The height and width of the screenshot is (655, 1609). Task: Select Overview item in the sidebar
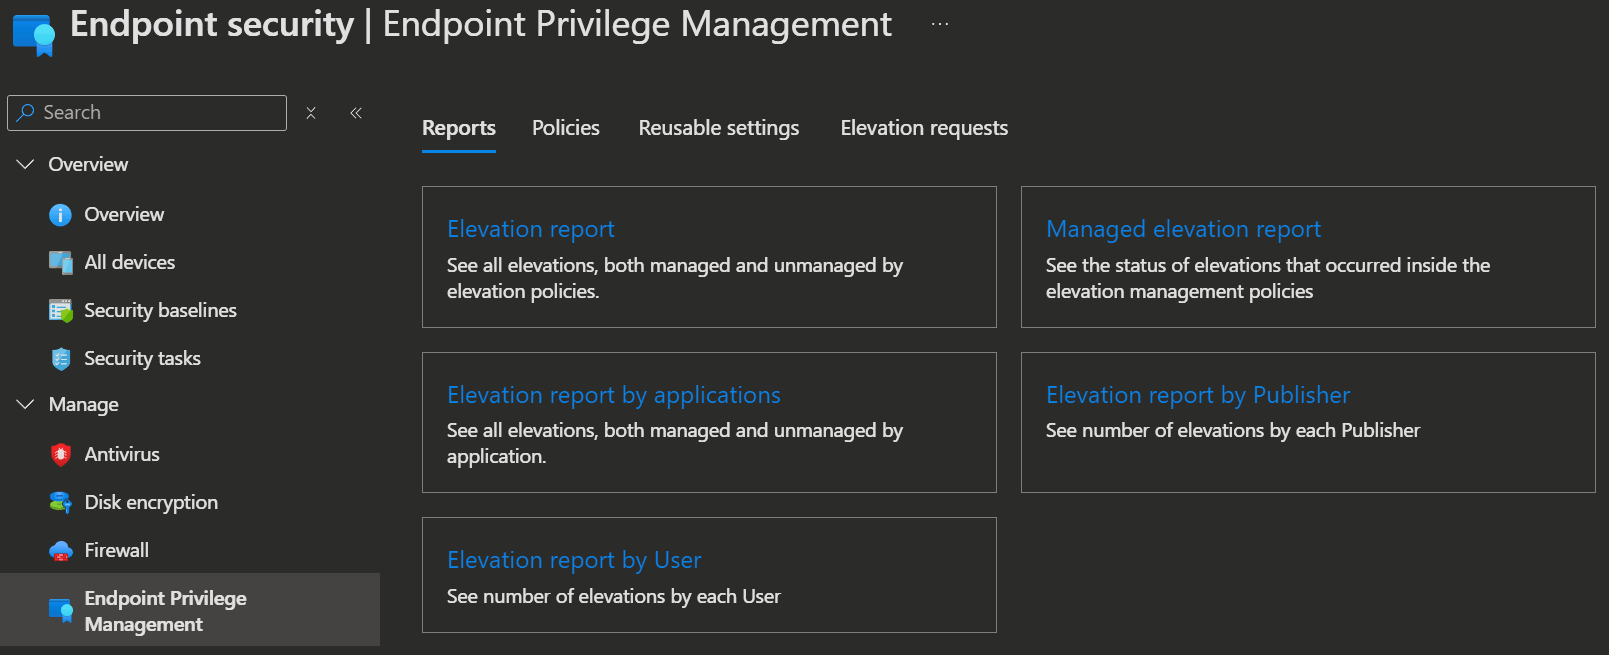124,214
